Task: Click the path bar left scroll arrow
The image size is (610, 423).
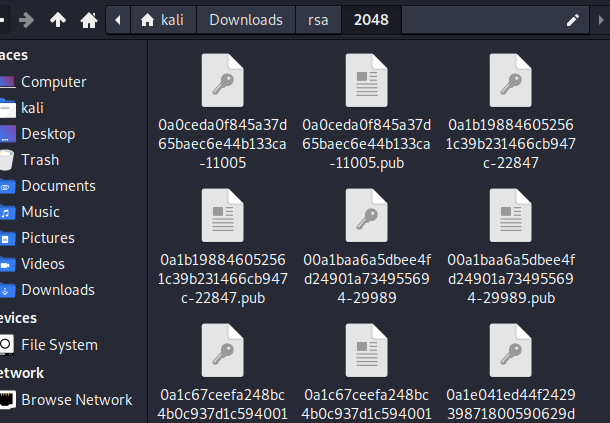Action: click(x=118, y=20)
